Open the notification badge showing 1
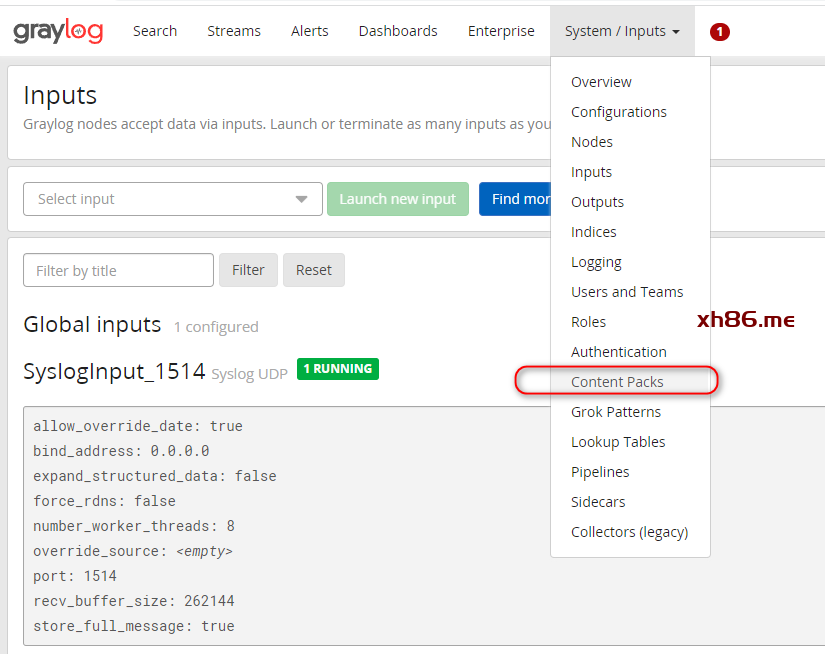825x654 pixels. tap(719, 32)
